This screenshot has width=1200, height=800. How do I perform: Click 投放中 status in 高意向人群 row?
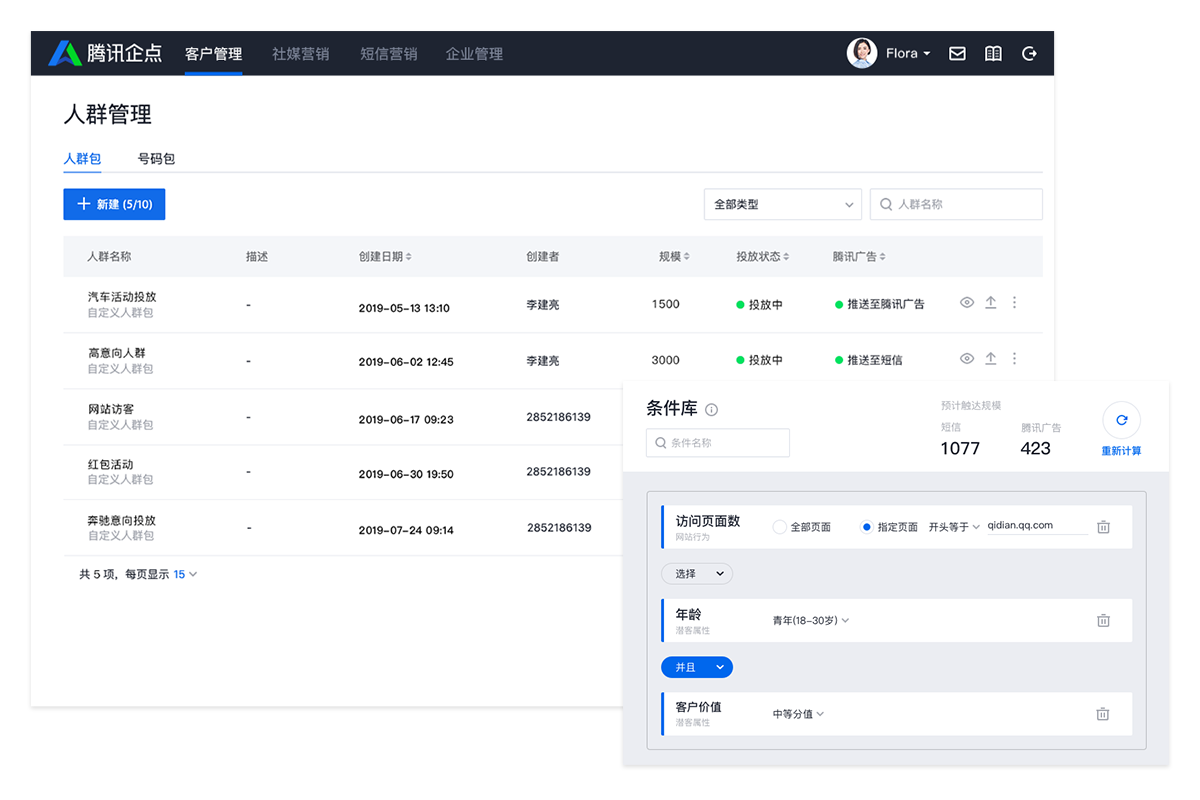[x=766, y=360]
